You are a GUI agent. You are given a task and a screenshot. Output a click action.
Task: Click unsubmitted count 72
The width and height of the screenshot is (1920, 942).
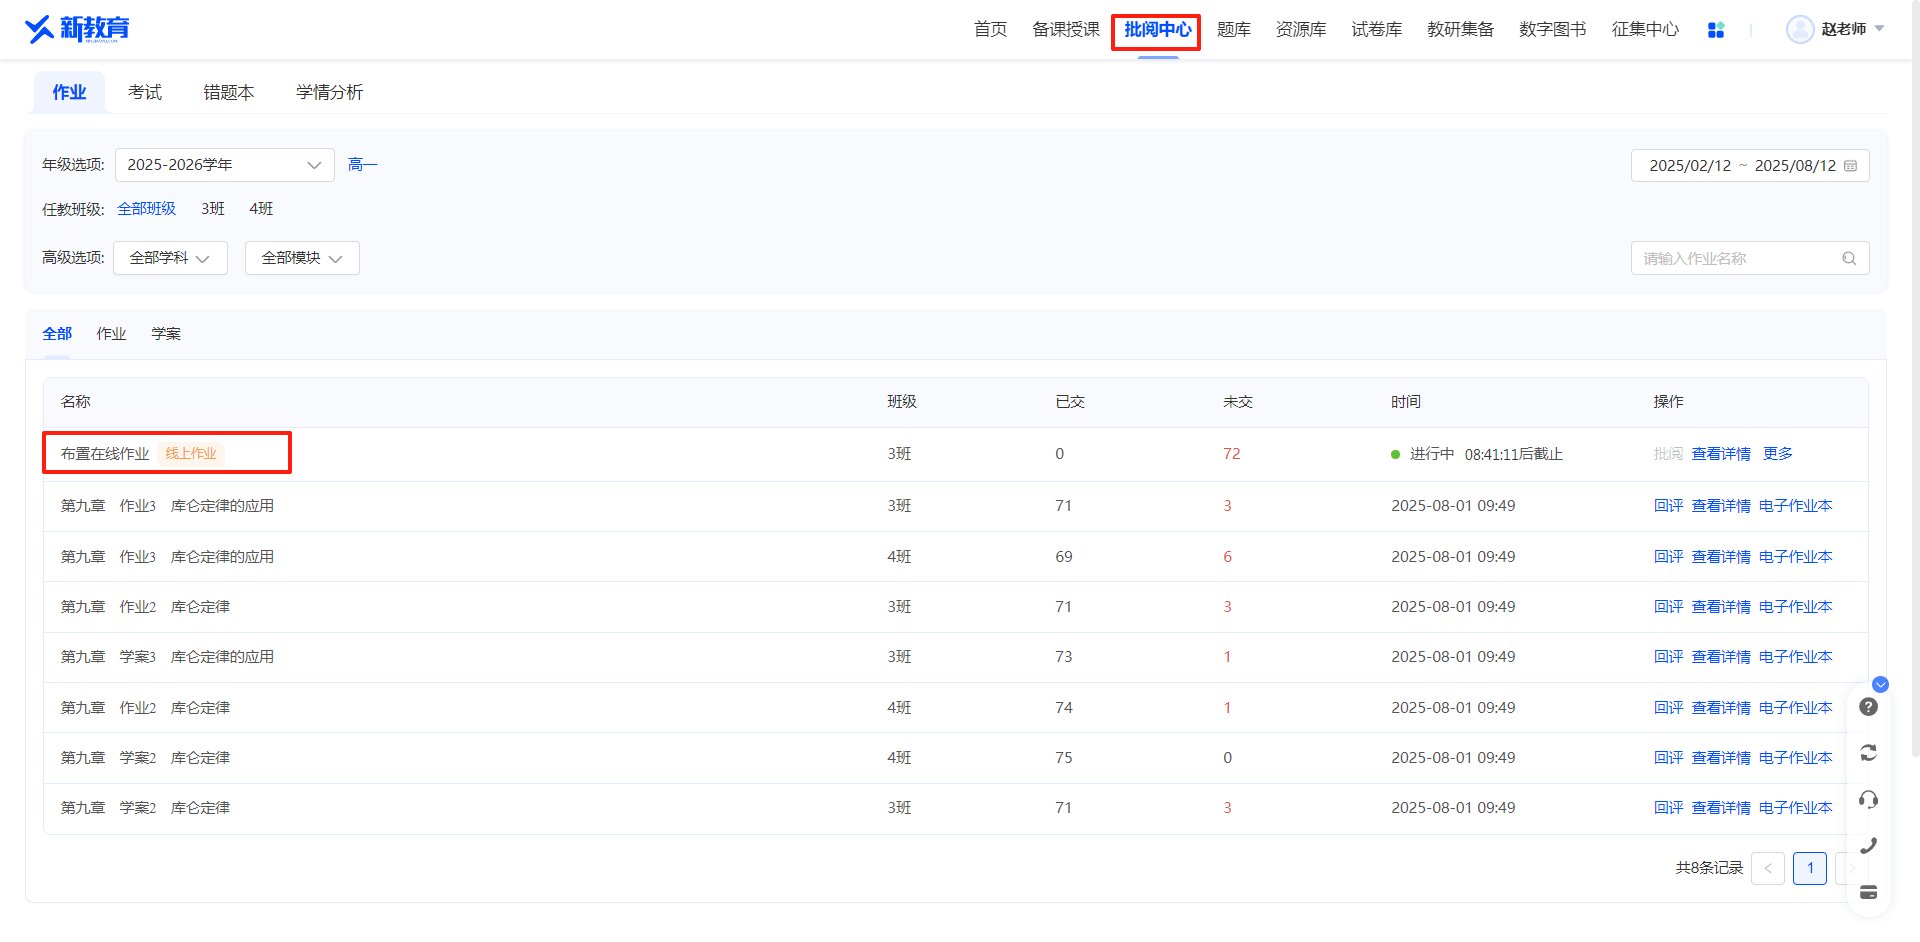pos(1231,454)
